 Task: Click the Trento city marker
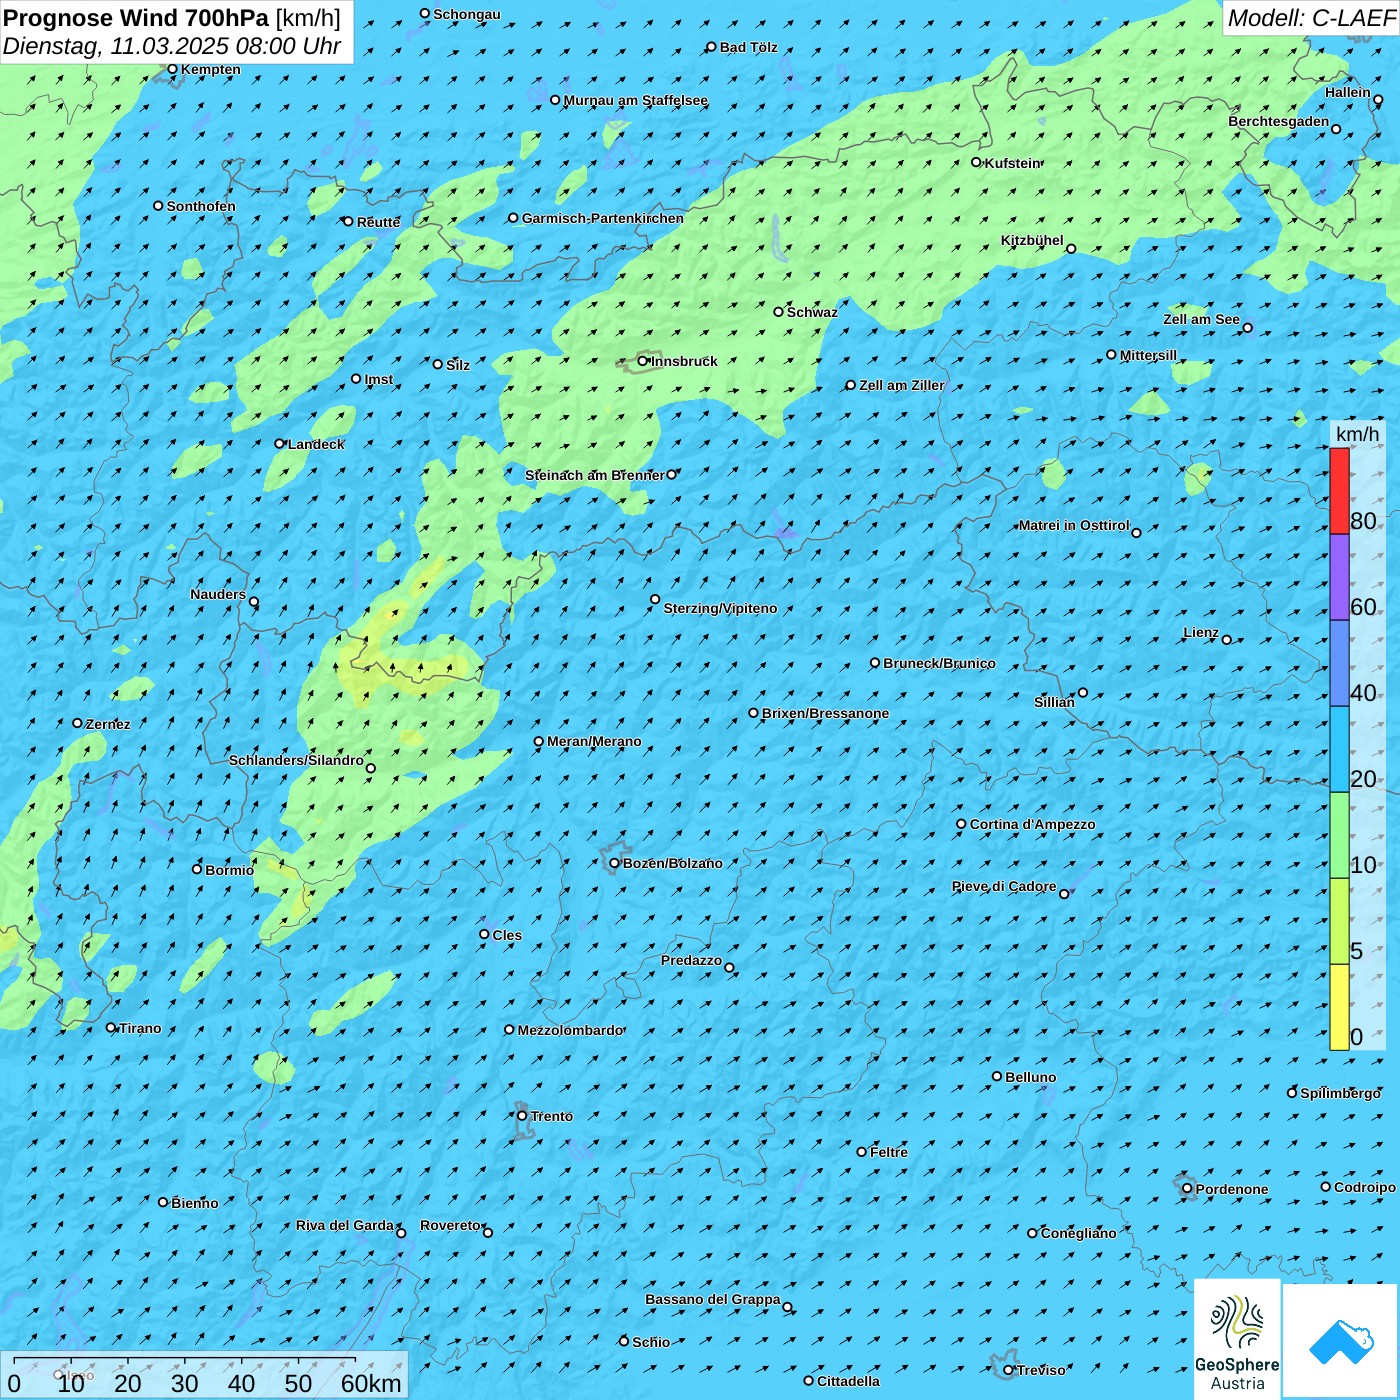pos(522,1116)
